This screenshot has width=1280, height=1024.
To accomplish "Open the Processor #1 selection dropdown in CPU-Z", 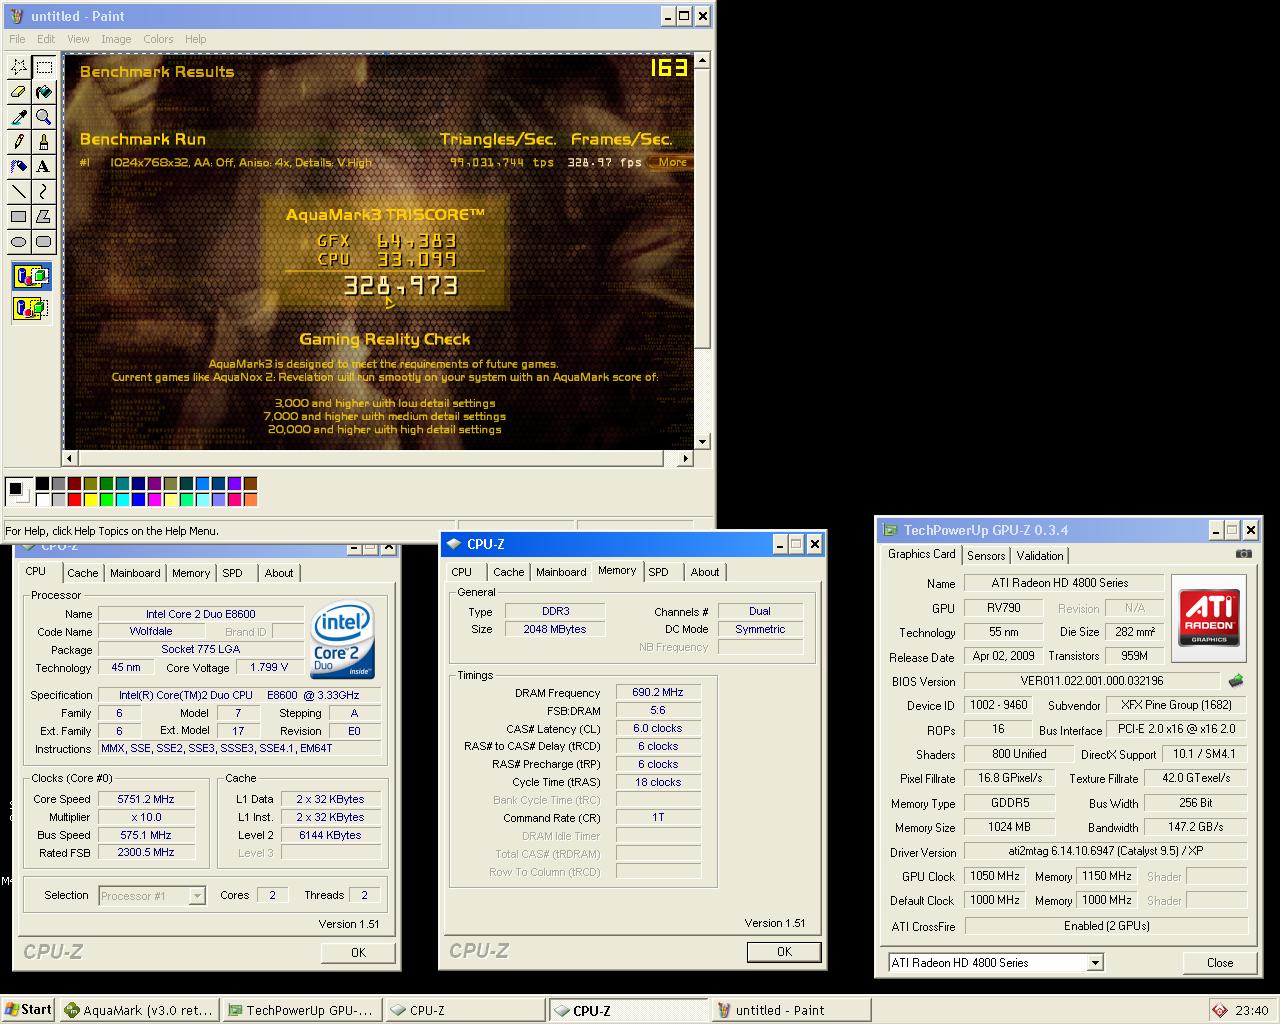I will [197, 896].
